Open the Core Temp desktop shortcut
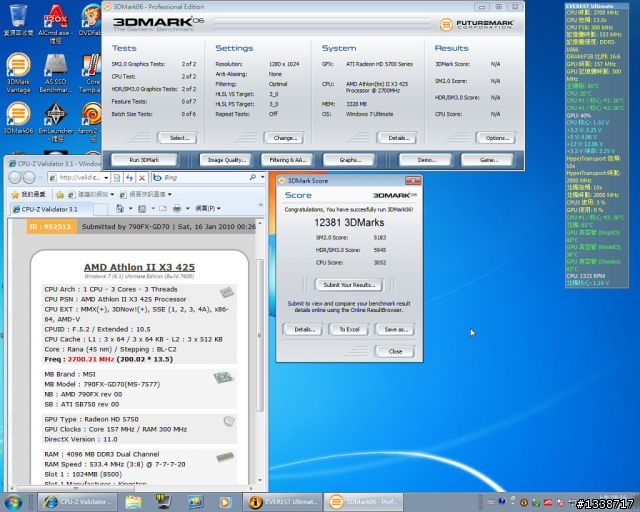Screen dimensions: 640x512 point(92,73)
